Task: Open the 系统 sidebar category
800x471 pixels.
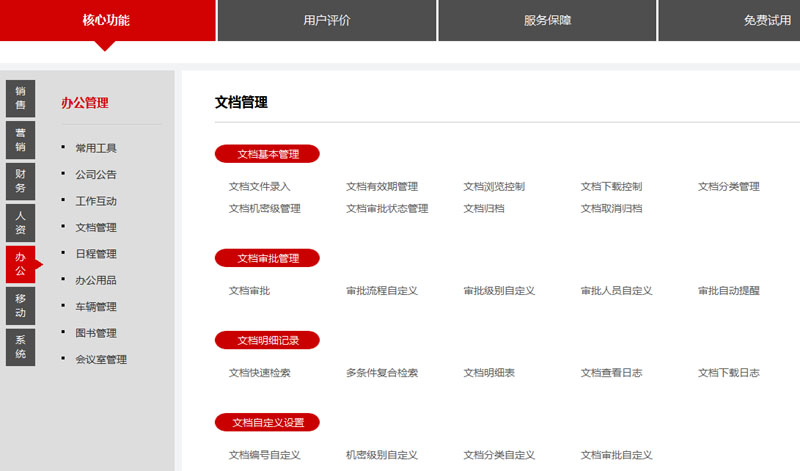Action: [x=20, y=347]
